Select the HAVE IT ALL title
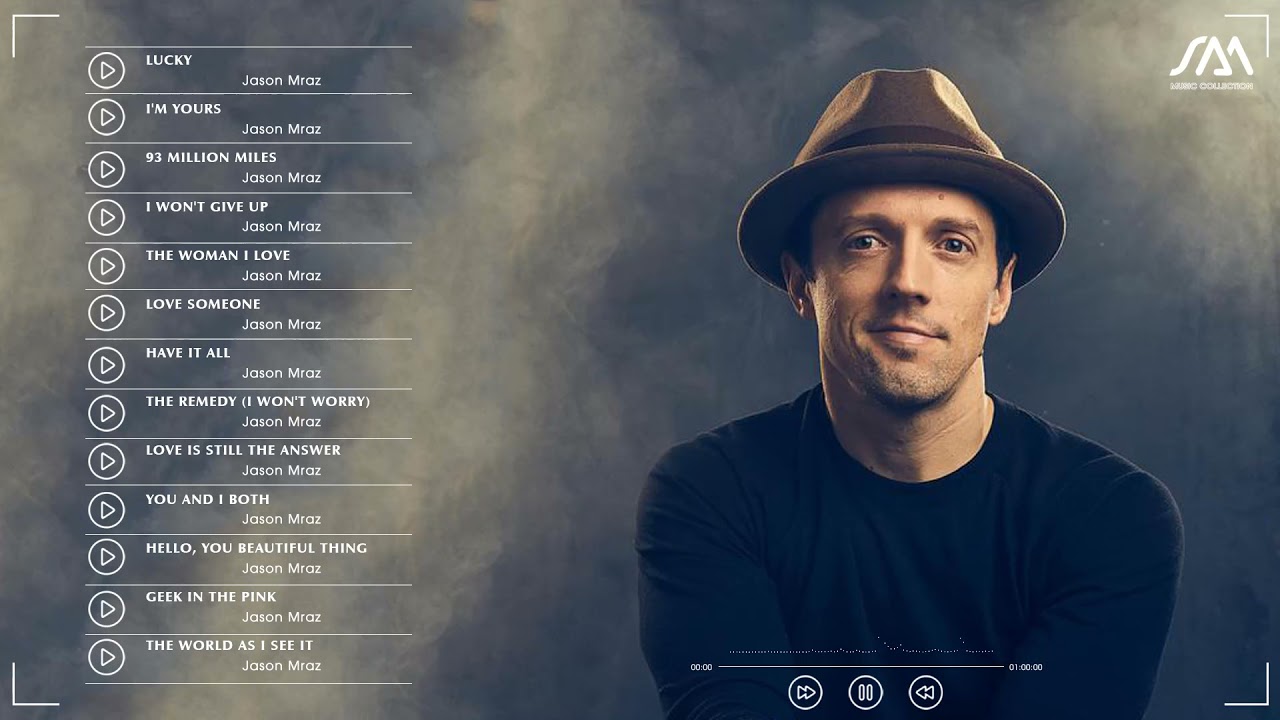The width and height of the screenshot is (1280, 720). coord(188,353)
